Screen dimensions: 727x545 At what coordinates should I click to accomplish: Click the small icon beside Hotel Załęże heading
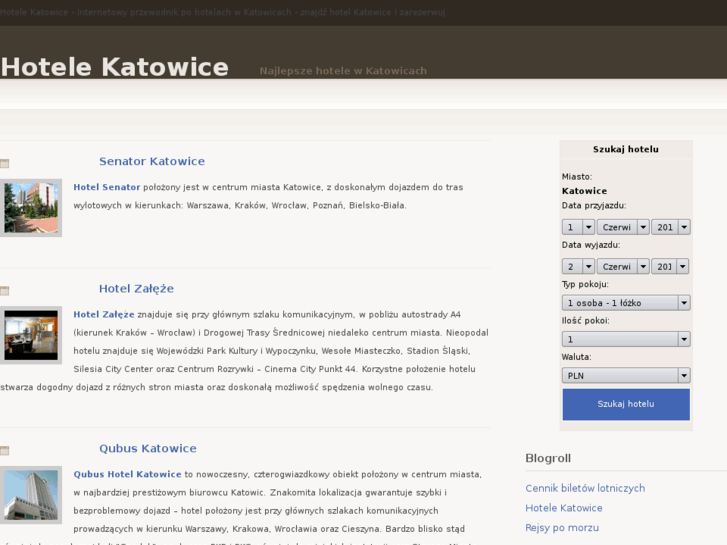[5, 291]
